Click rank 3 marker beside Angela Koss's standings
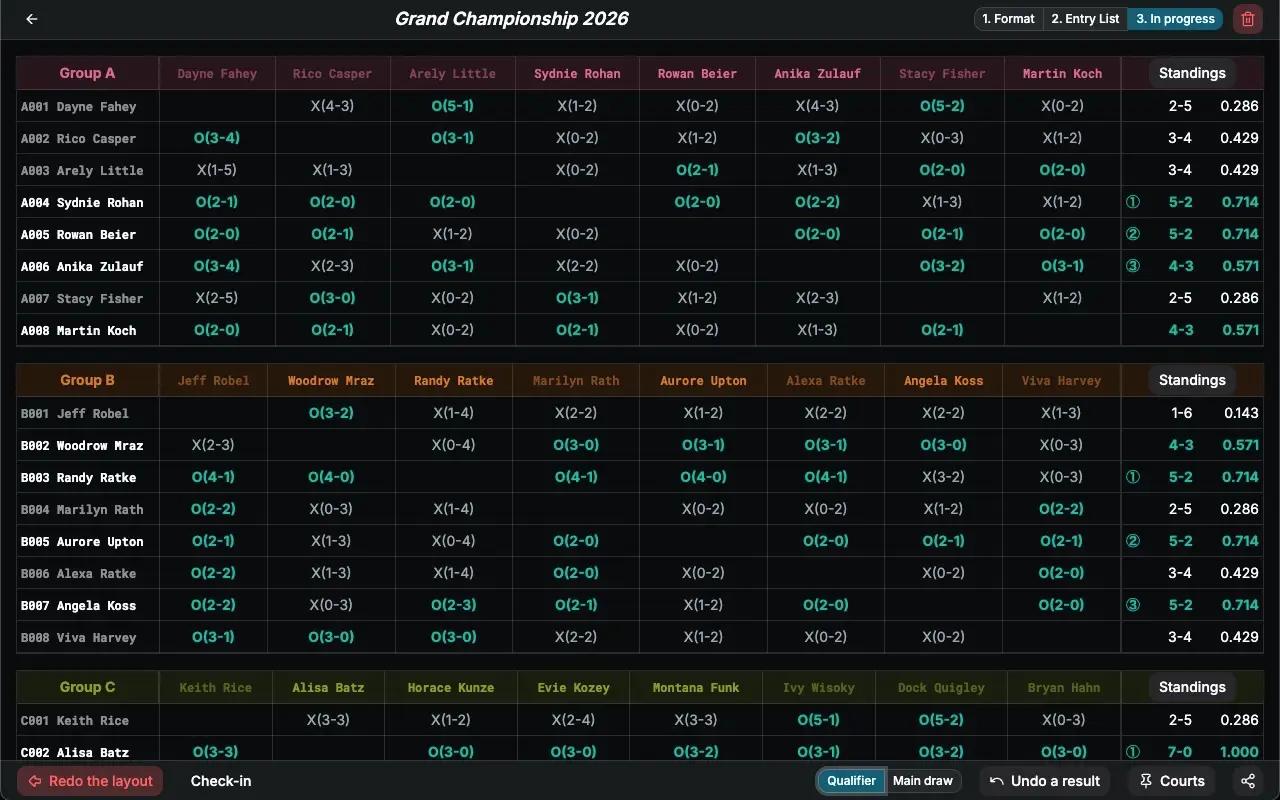The height and width of the screenshot is (800, 1280). click(x=1133, y=605)
